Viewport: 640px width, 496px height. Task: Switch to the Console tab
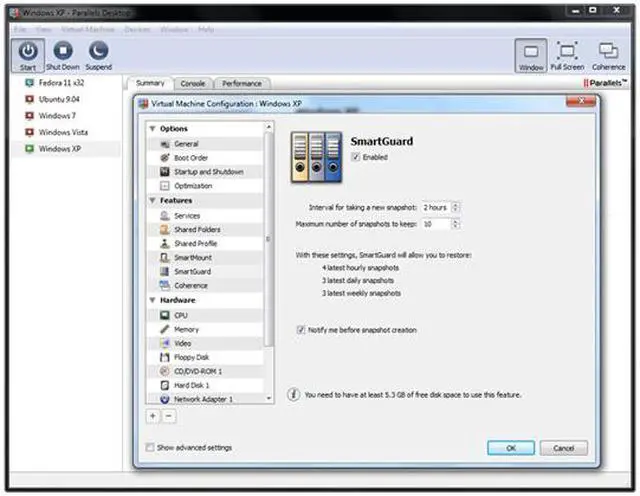click(x=193, y=84)
